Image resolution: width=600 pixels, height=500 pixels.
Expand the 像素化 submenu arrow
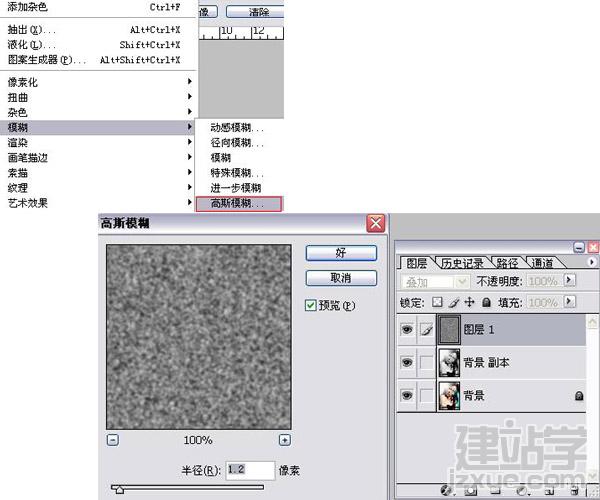[x=189, y=81]
